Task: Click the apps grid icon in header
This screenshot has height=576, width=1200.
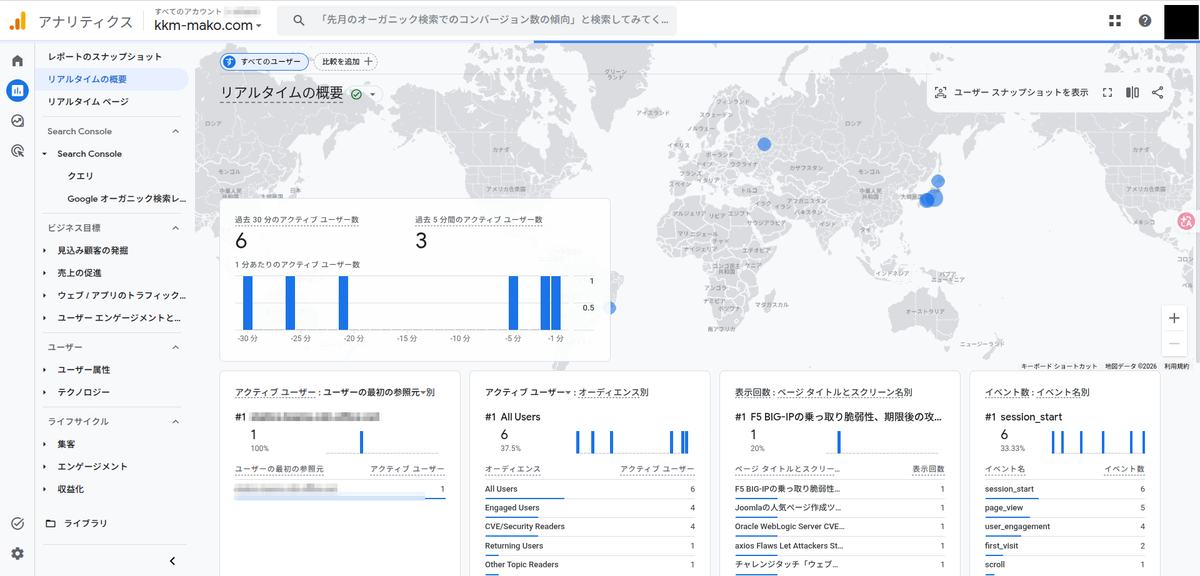Action: click(1115, 21)
